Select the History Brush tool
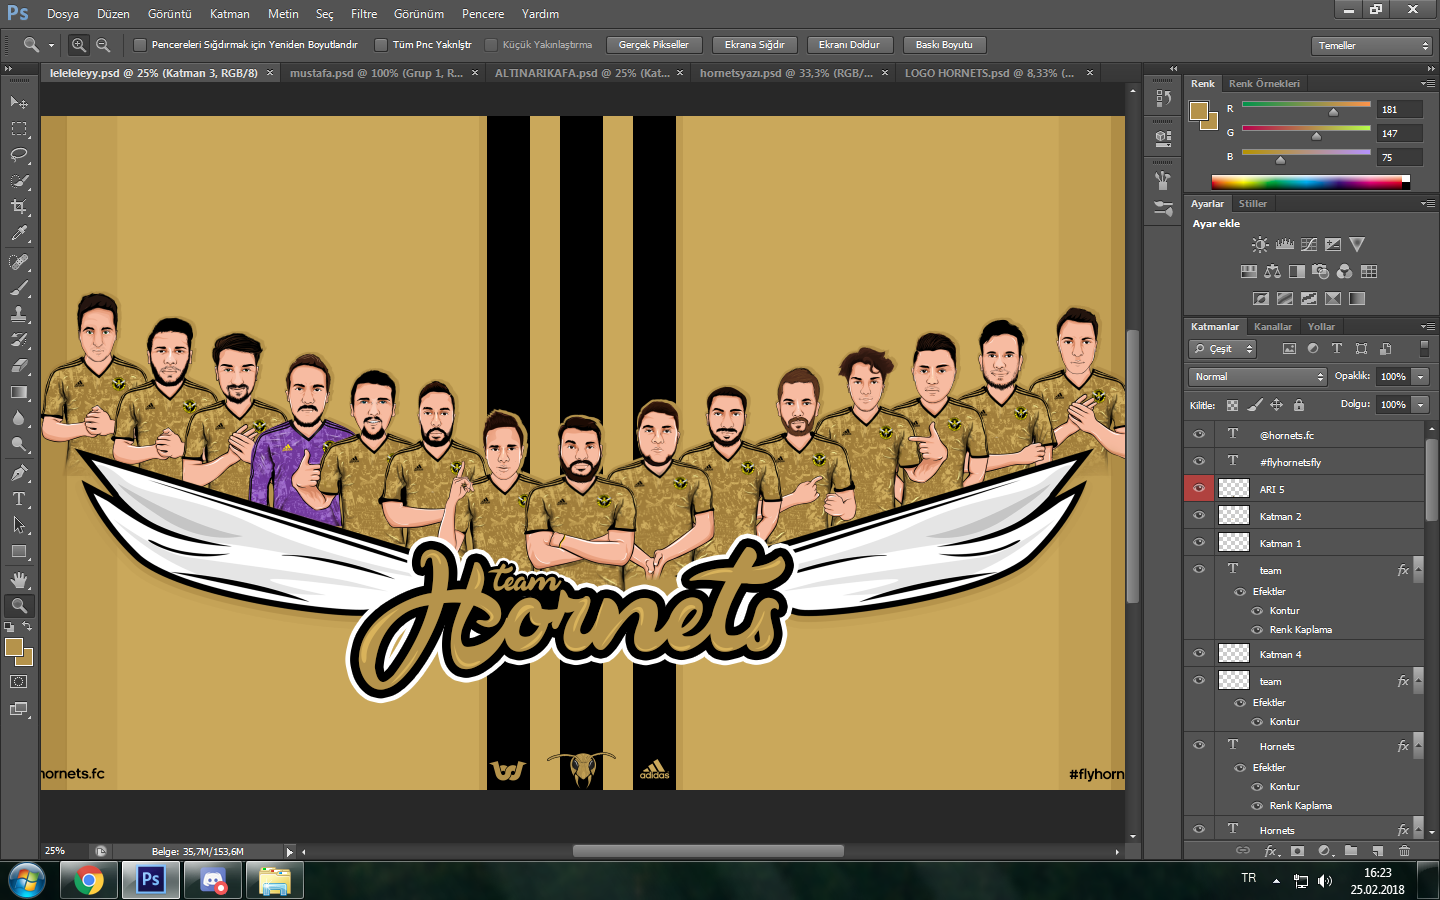This screenshot has height=900, width=1440. (19, 340)
